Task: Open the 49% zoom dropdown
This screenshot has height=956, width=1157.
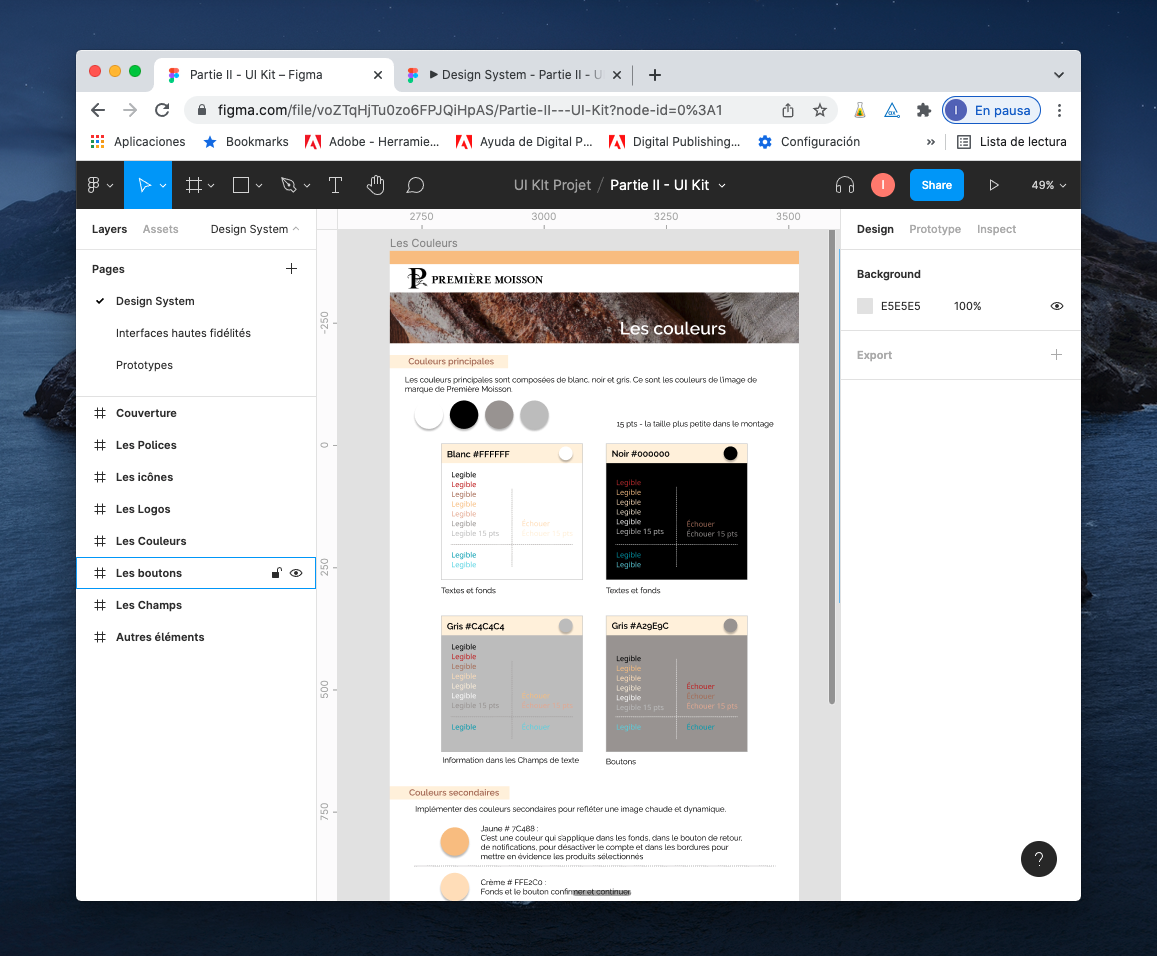Action: [1048, 185]
